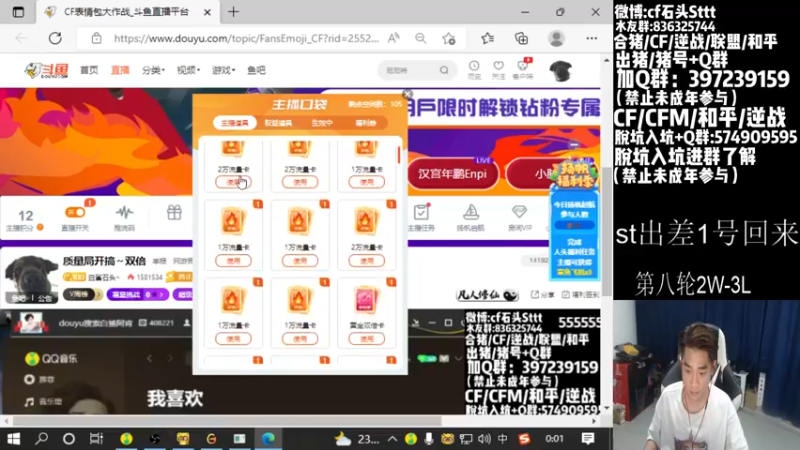Click the gift box icon in streamer toolbar
Image resolution: width=800 pixels, height=450 pixels.
click(x=174, y=212)
